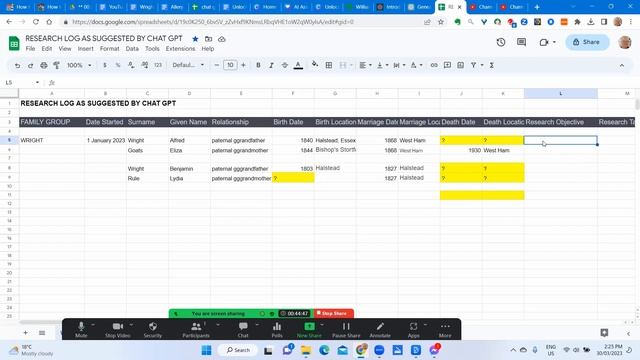Undo the last action in Sheets toolbar

coord(17,65)
